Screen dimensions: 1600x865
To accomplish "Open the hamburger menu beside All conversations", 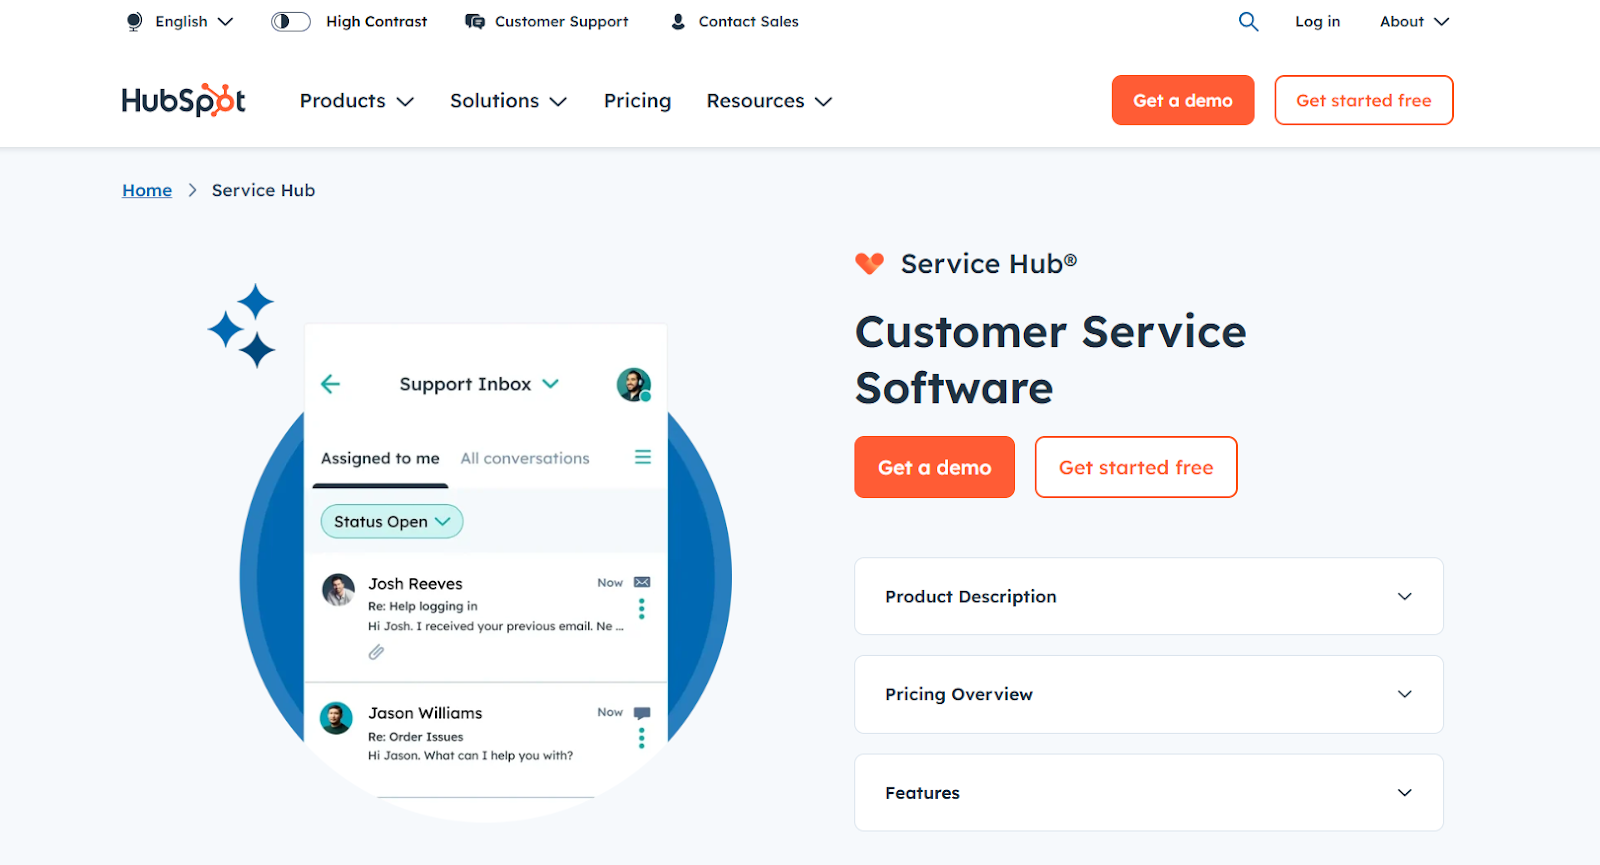I will coord(643,457).
